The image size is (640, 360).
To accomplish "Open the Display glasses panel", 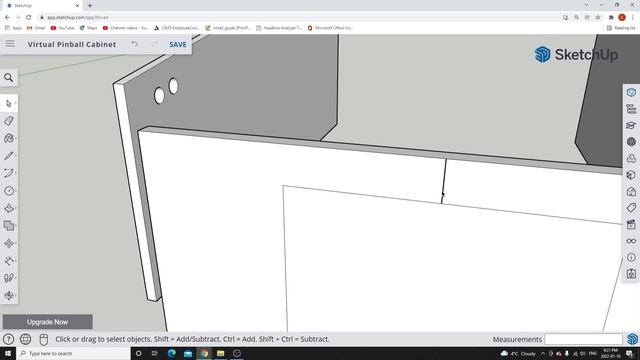I will (x=631, y=241).
